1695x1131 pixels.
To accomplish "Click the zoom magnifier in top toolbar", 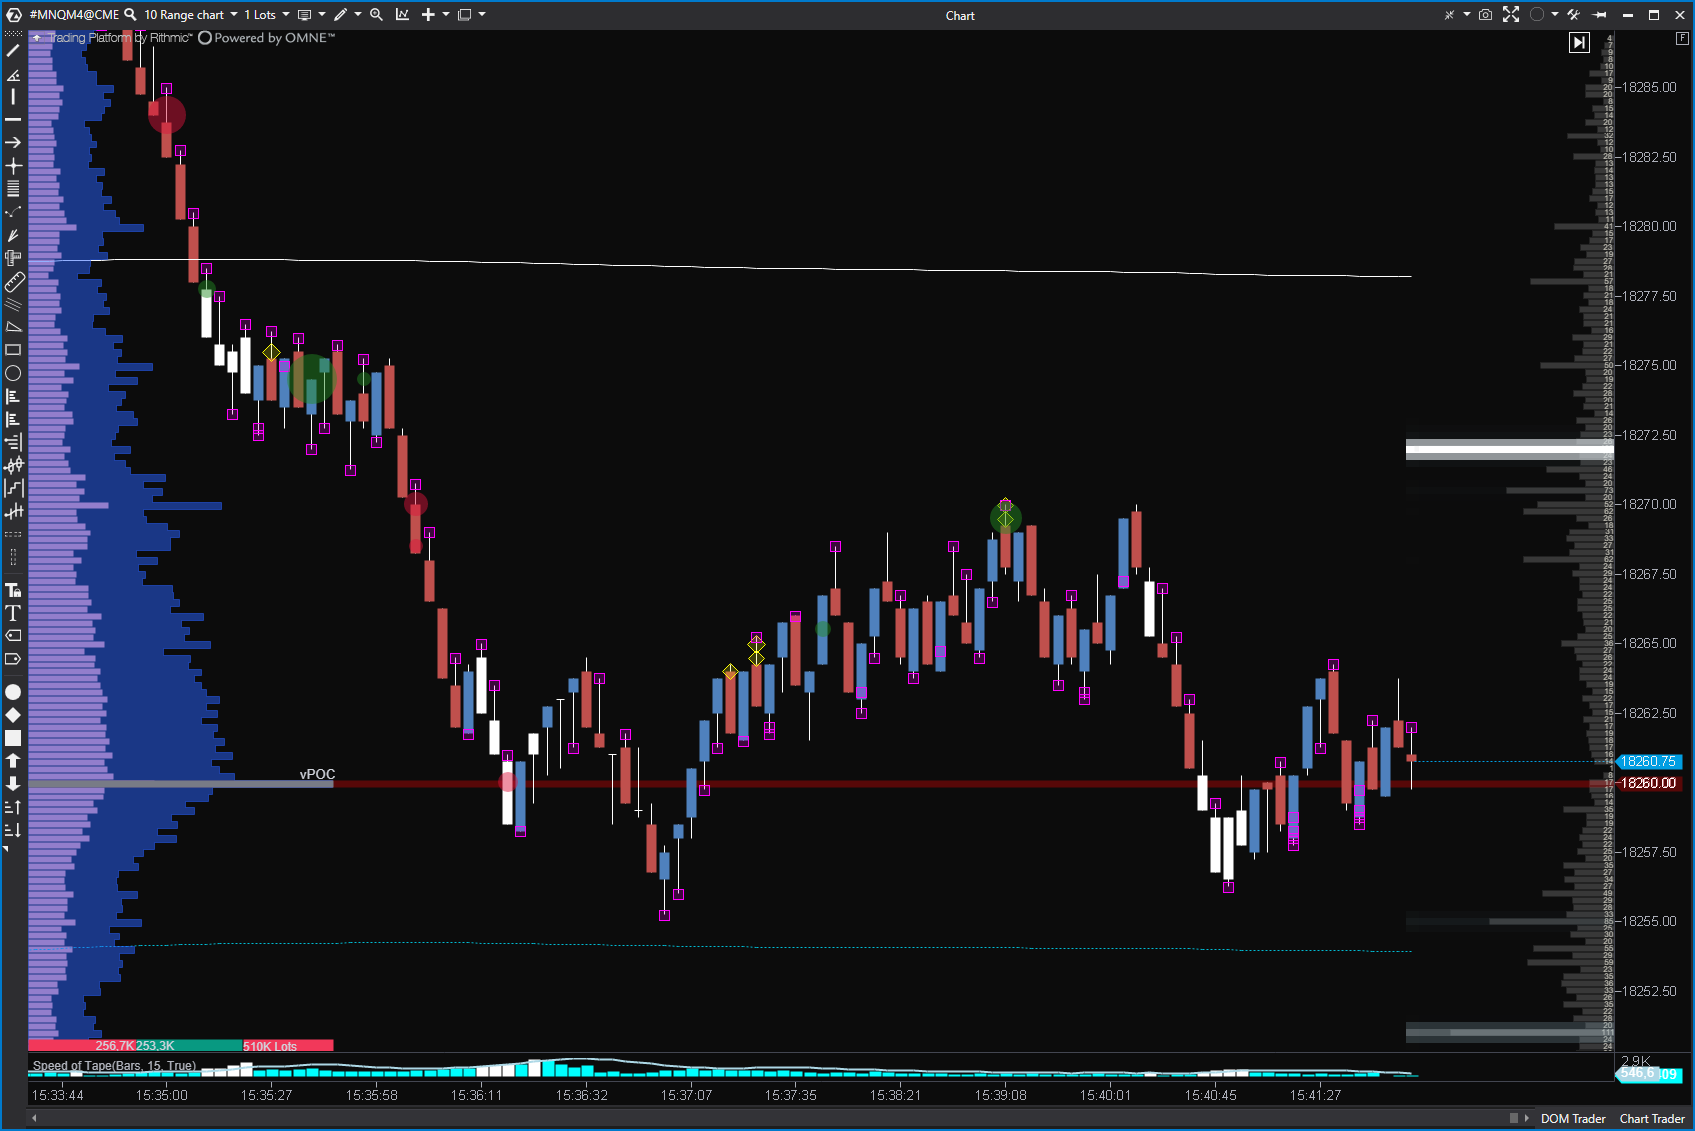I will tap(376, 15).
